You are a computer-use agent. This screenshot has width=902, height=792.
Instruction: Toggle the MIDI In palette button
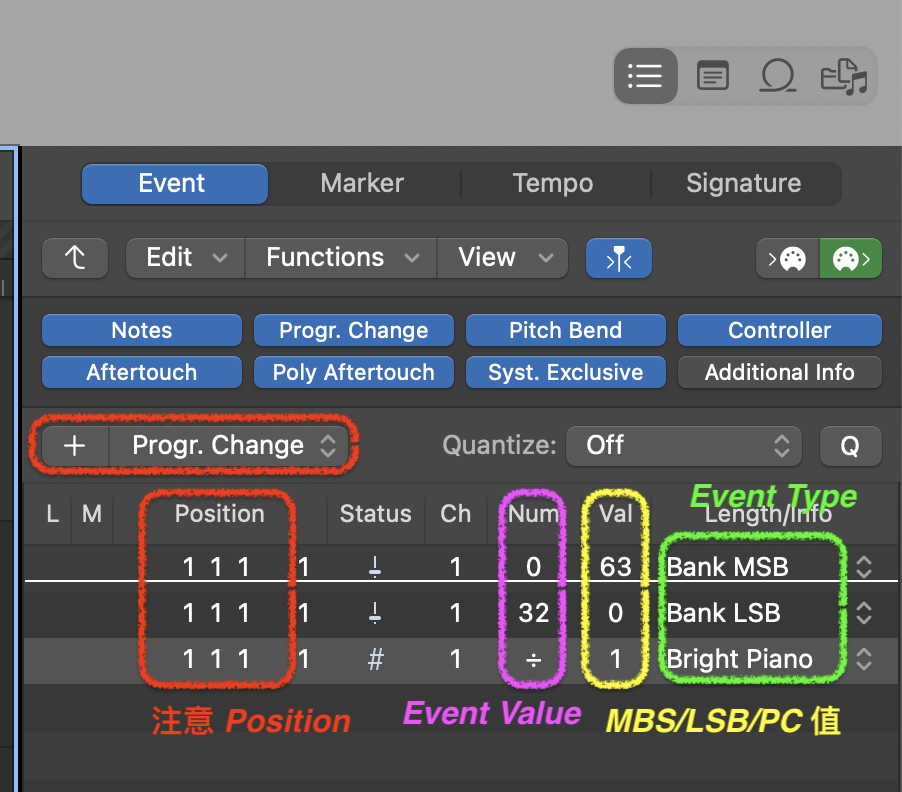pos(787,258)
